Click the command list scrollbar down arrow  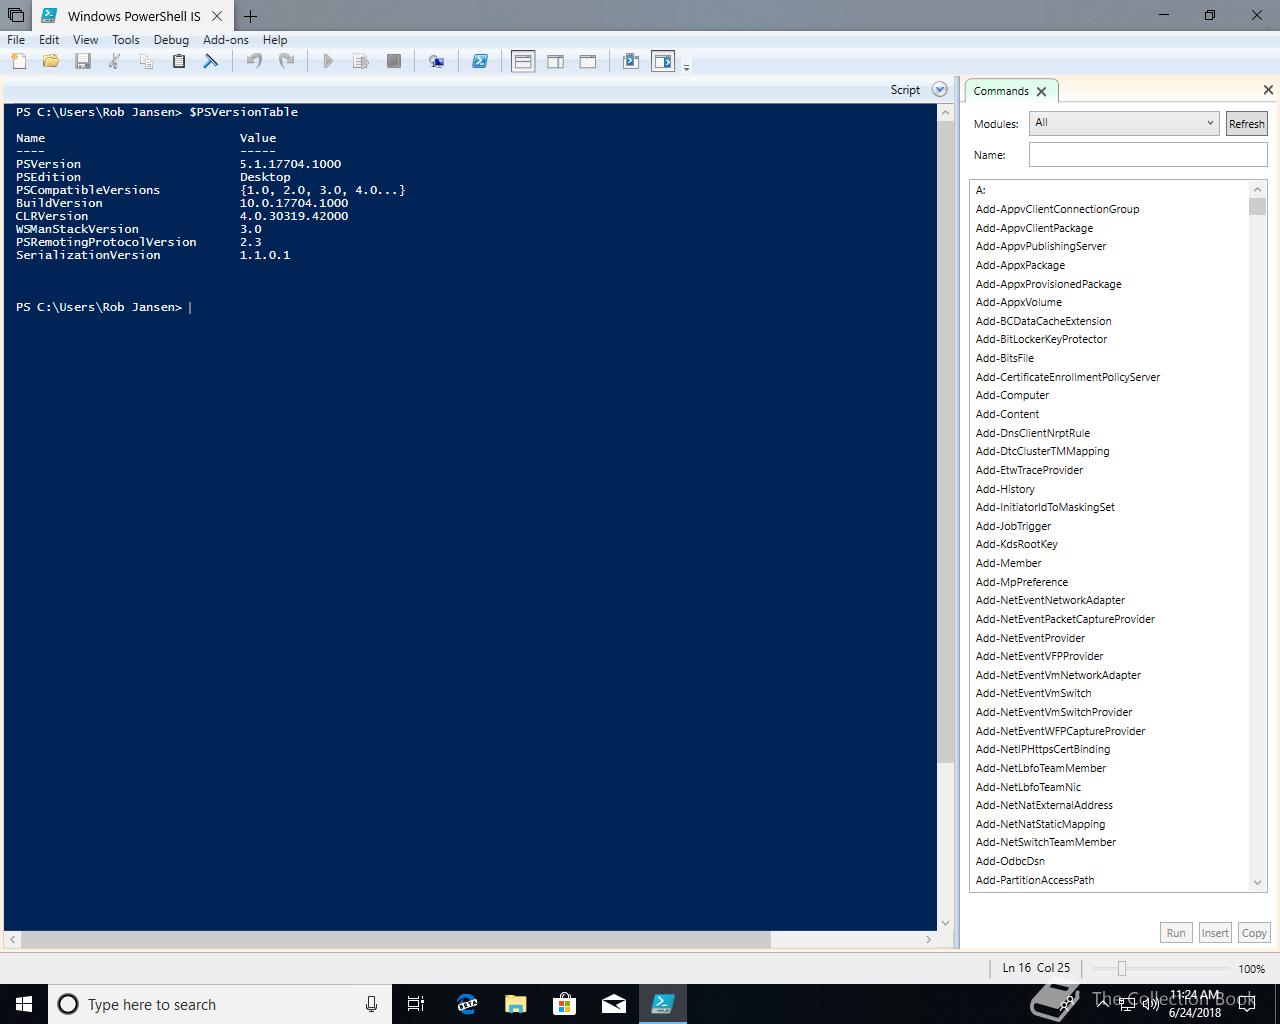(1258, 882)
